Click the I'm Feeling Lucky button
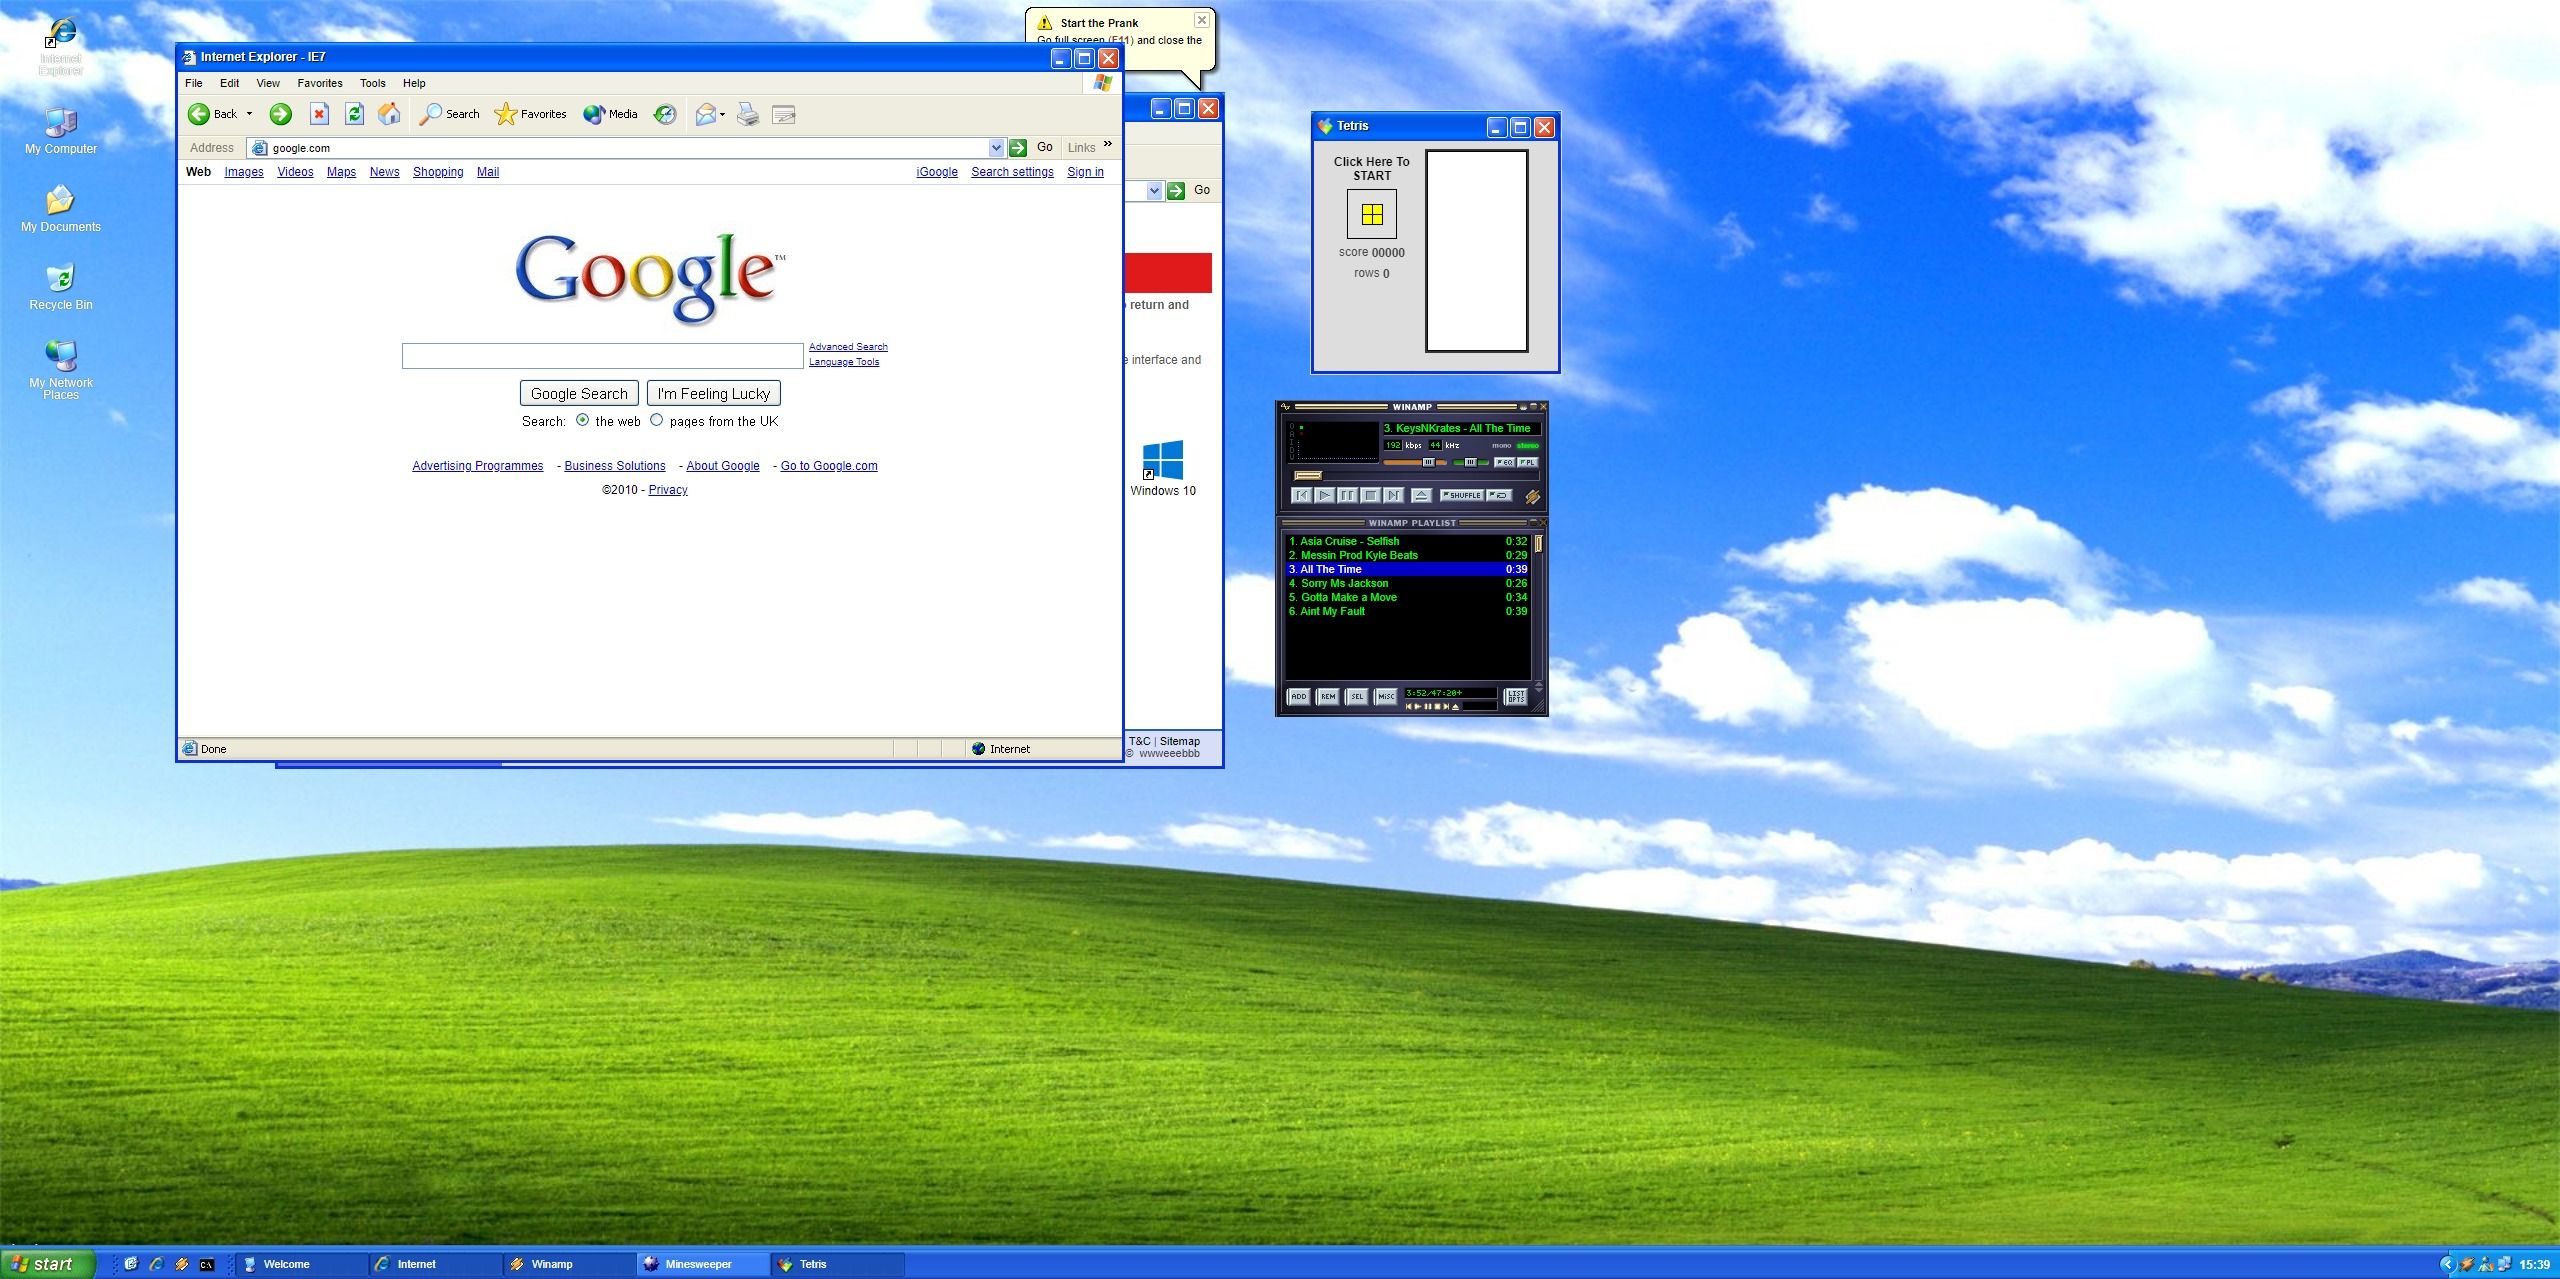The image size is (2560, 1279). (x=713, y=393)
